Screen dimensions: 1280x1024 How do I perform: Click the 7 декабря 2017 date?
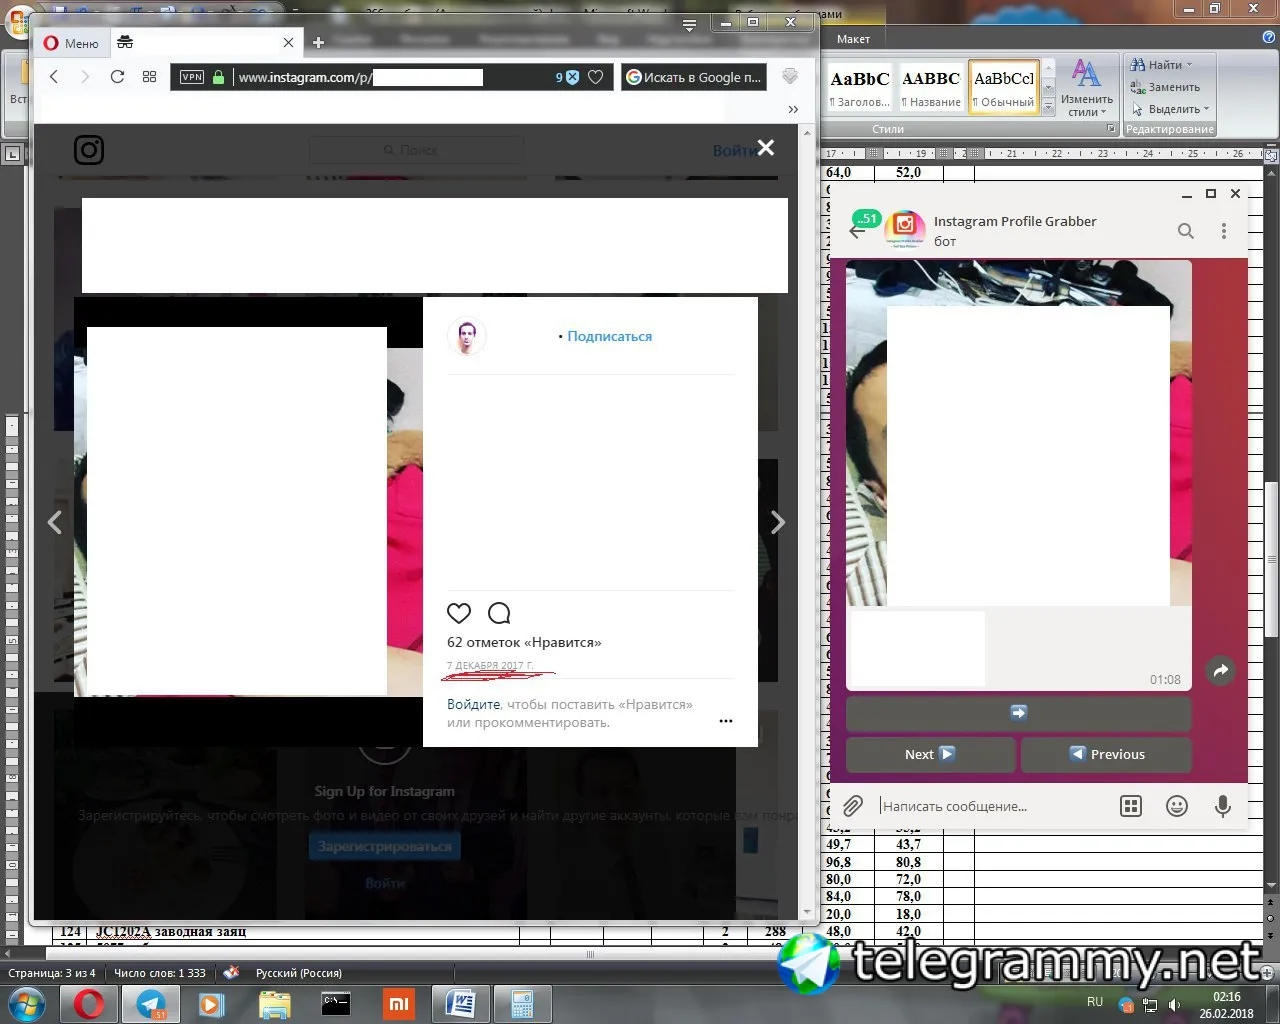point(490,666)
